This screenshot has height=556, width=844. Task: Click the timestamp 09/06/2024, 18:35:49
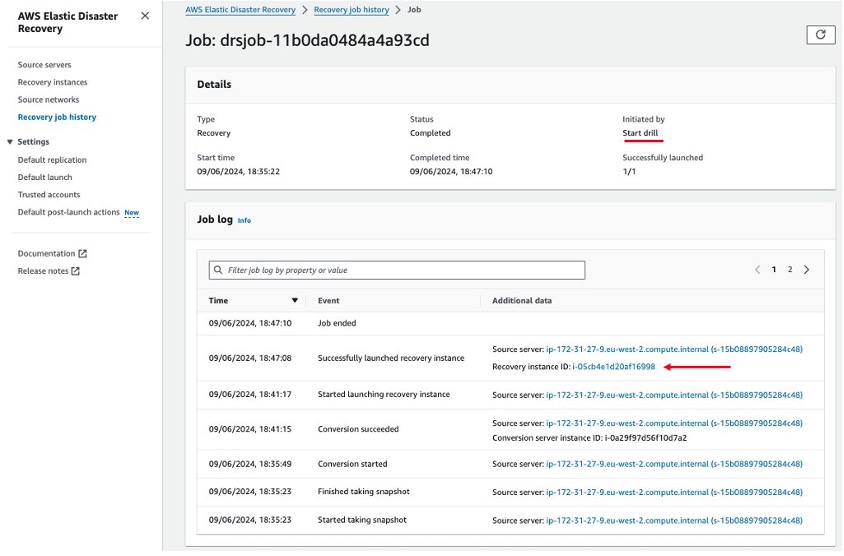pos(250,464)
